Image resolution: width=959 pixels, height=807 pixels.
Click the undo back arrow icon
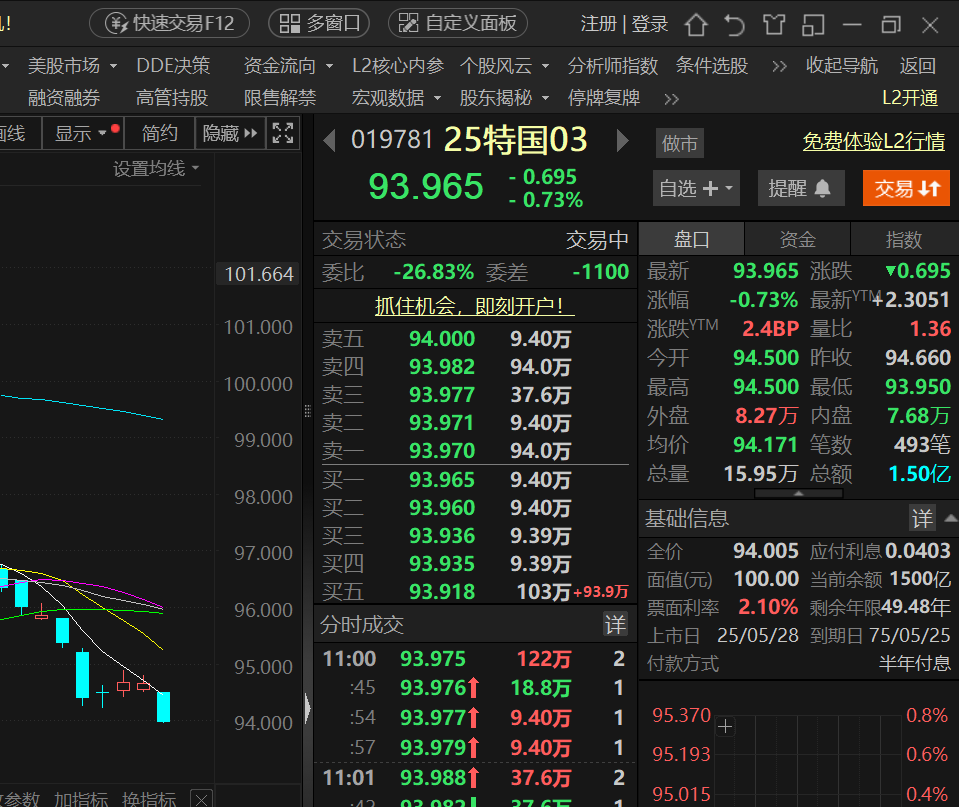[735, 24]
